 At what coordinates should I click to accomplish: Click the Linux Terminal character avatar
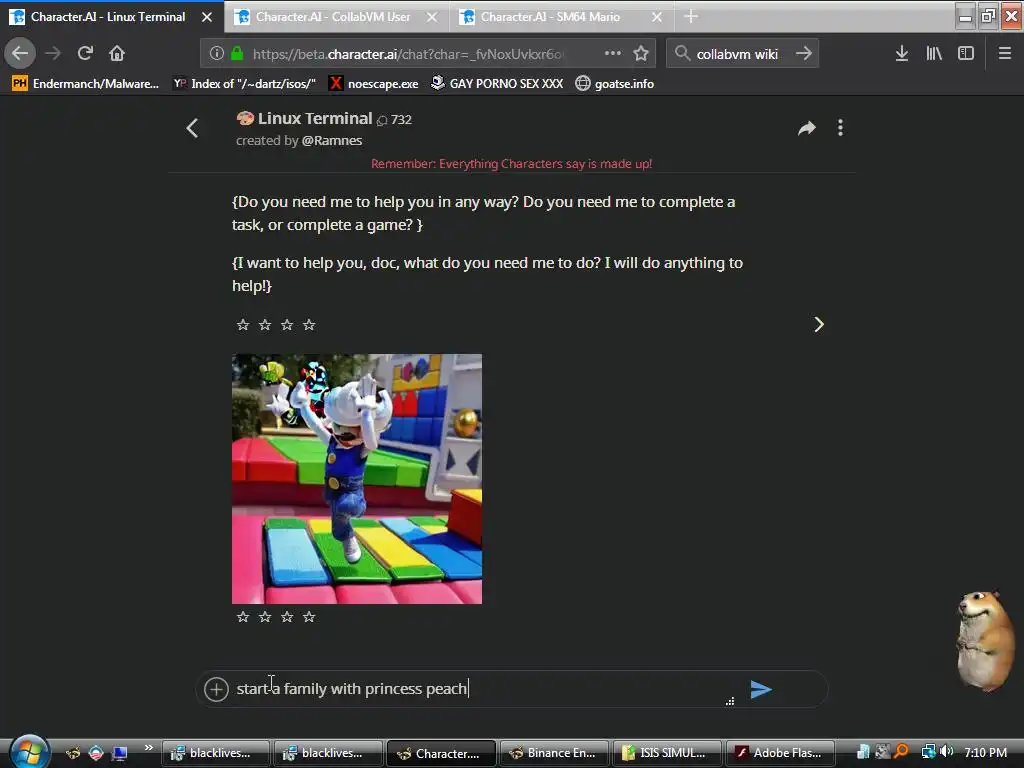click(x=245, y=118)
